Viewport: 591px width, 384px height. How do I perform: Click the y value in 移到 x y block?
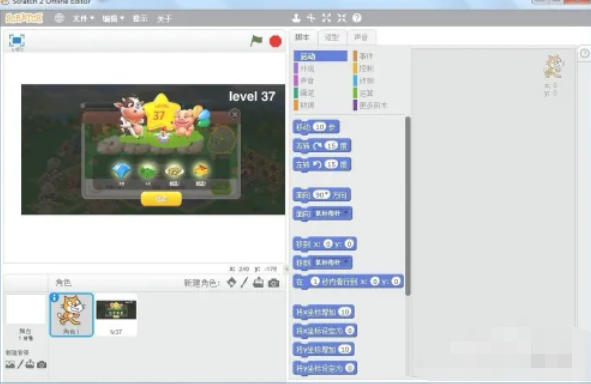coord(349,244)
